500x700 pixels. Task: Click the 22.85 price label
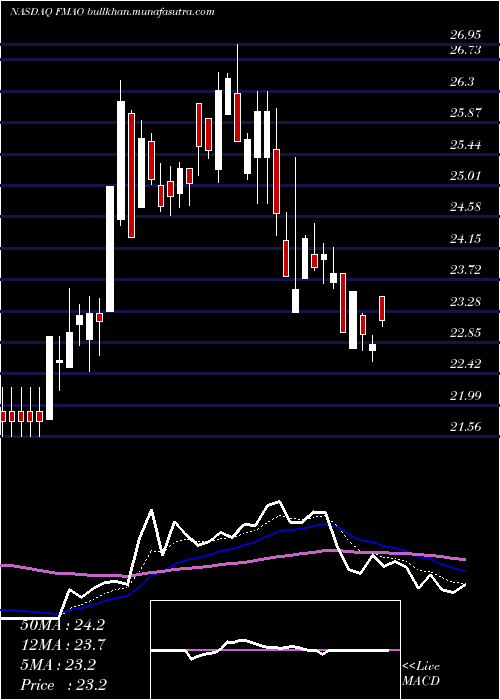tap(466, 333)
